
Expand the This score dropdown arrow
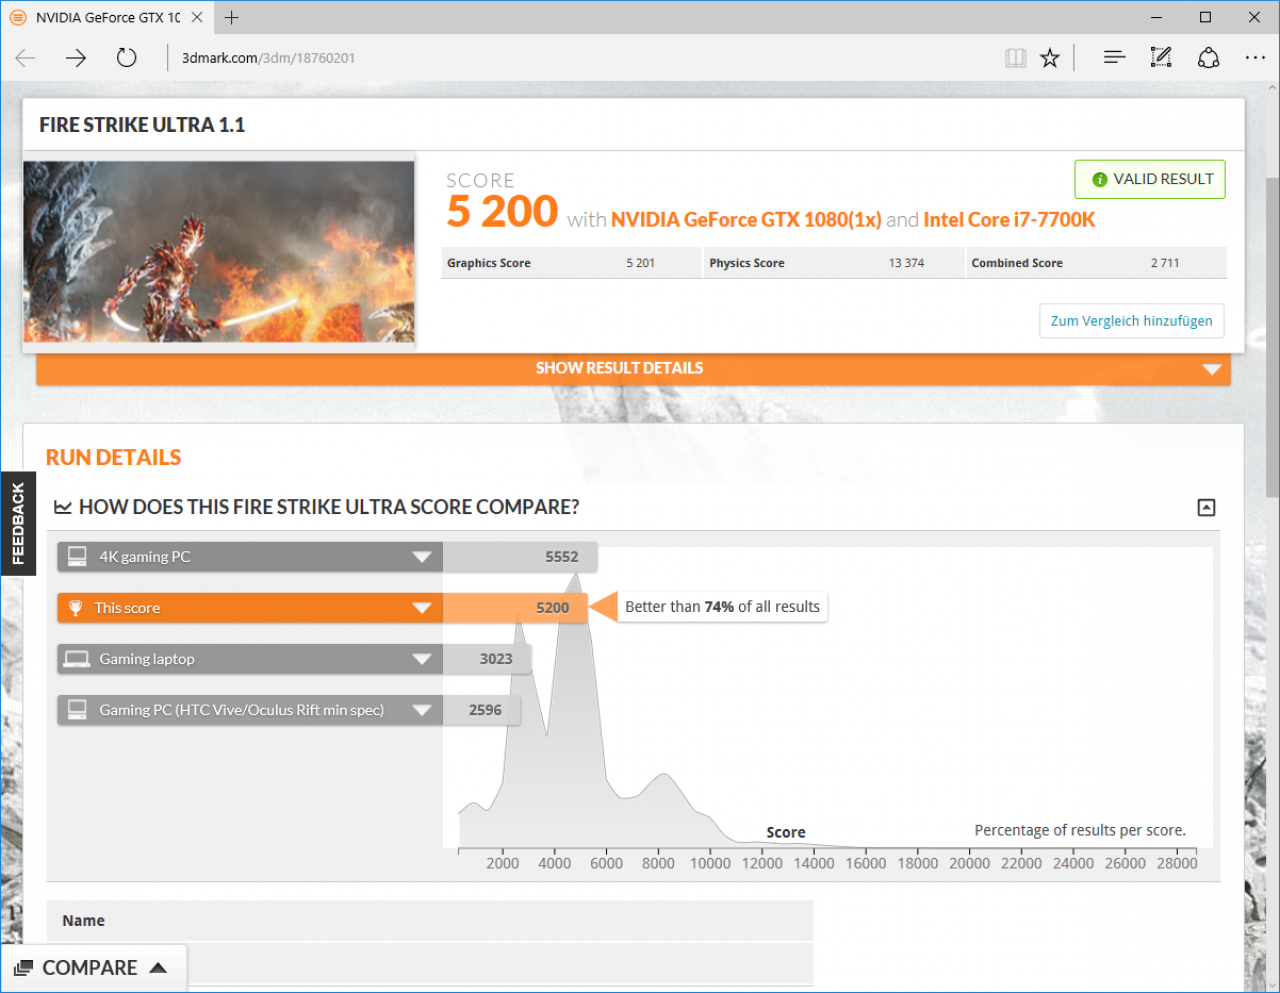[x=422, y=608]
